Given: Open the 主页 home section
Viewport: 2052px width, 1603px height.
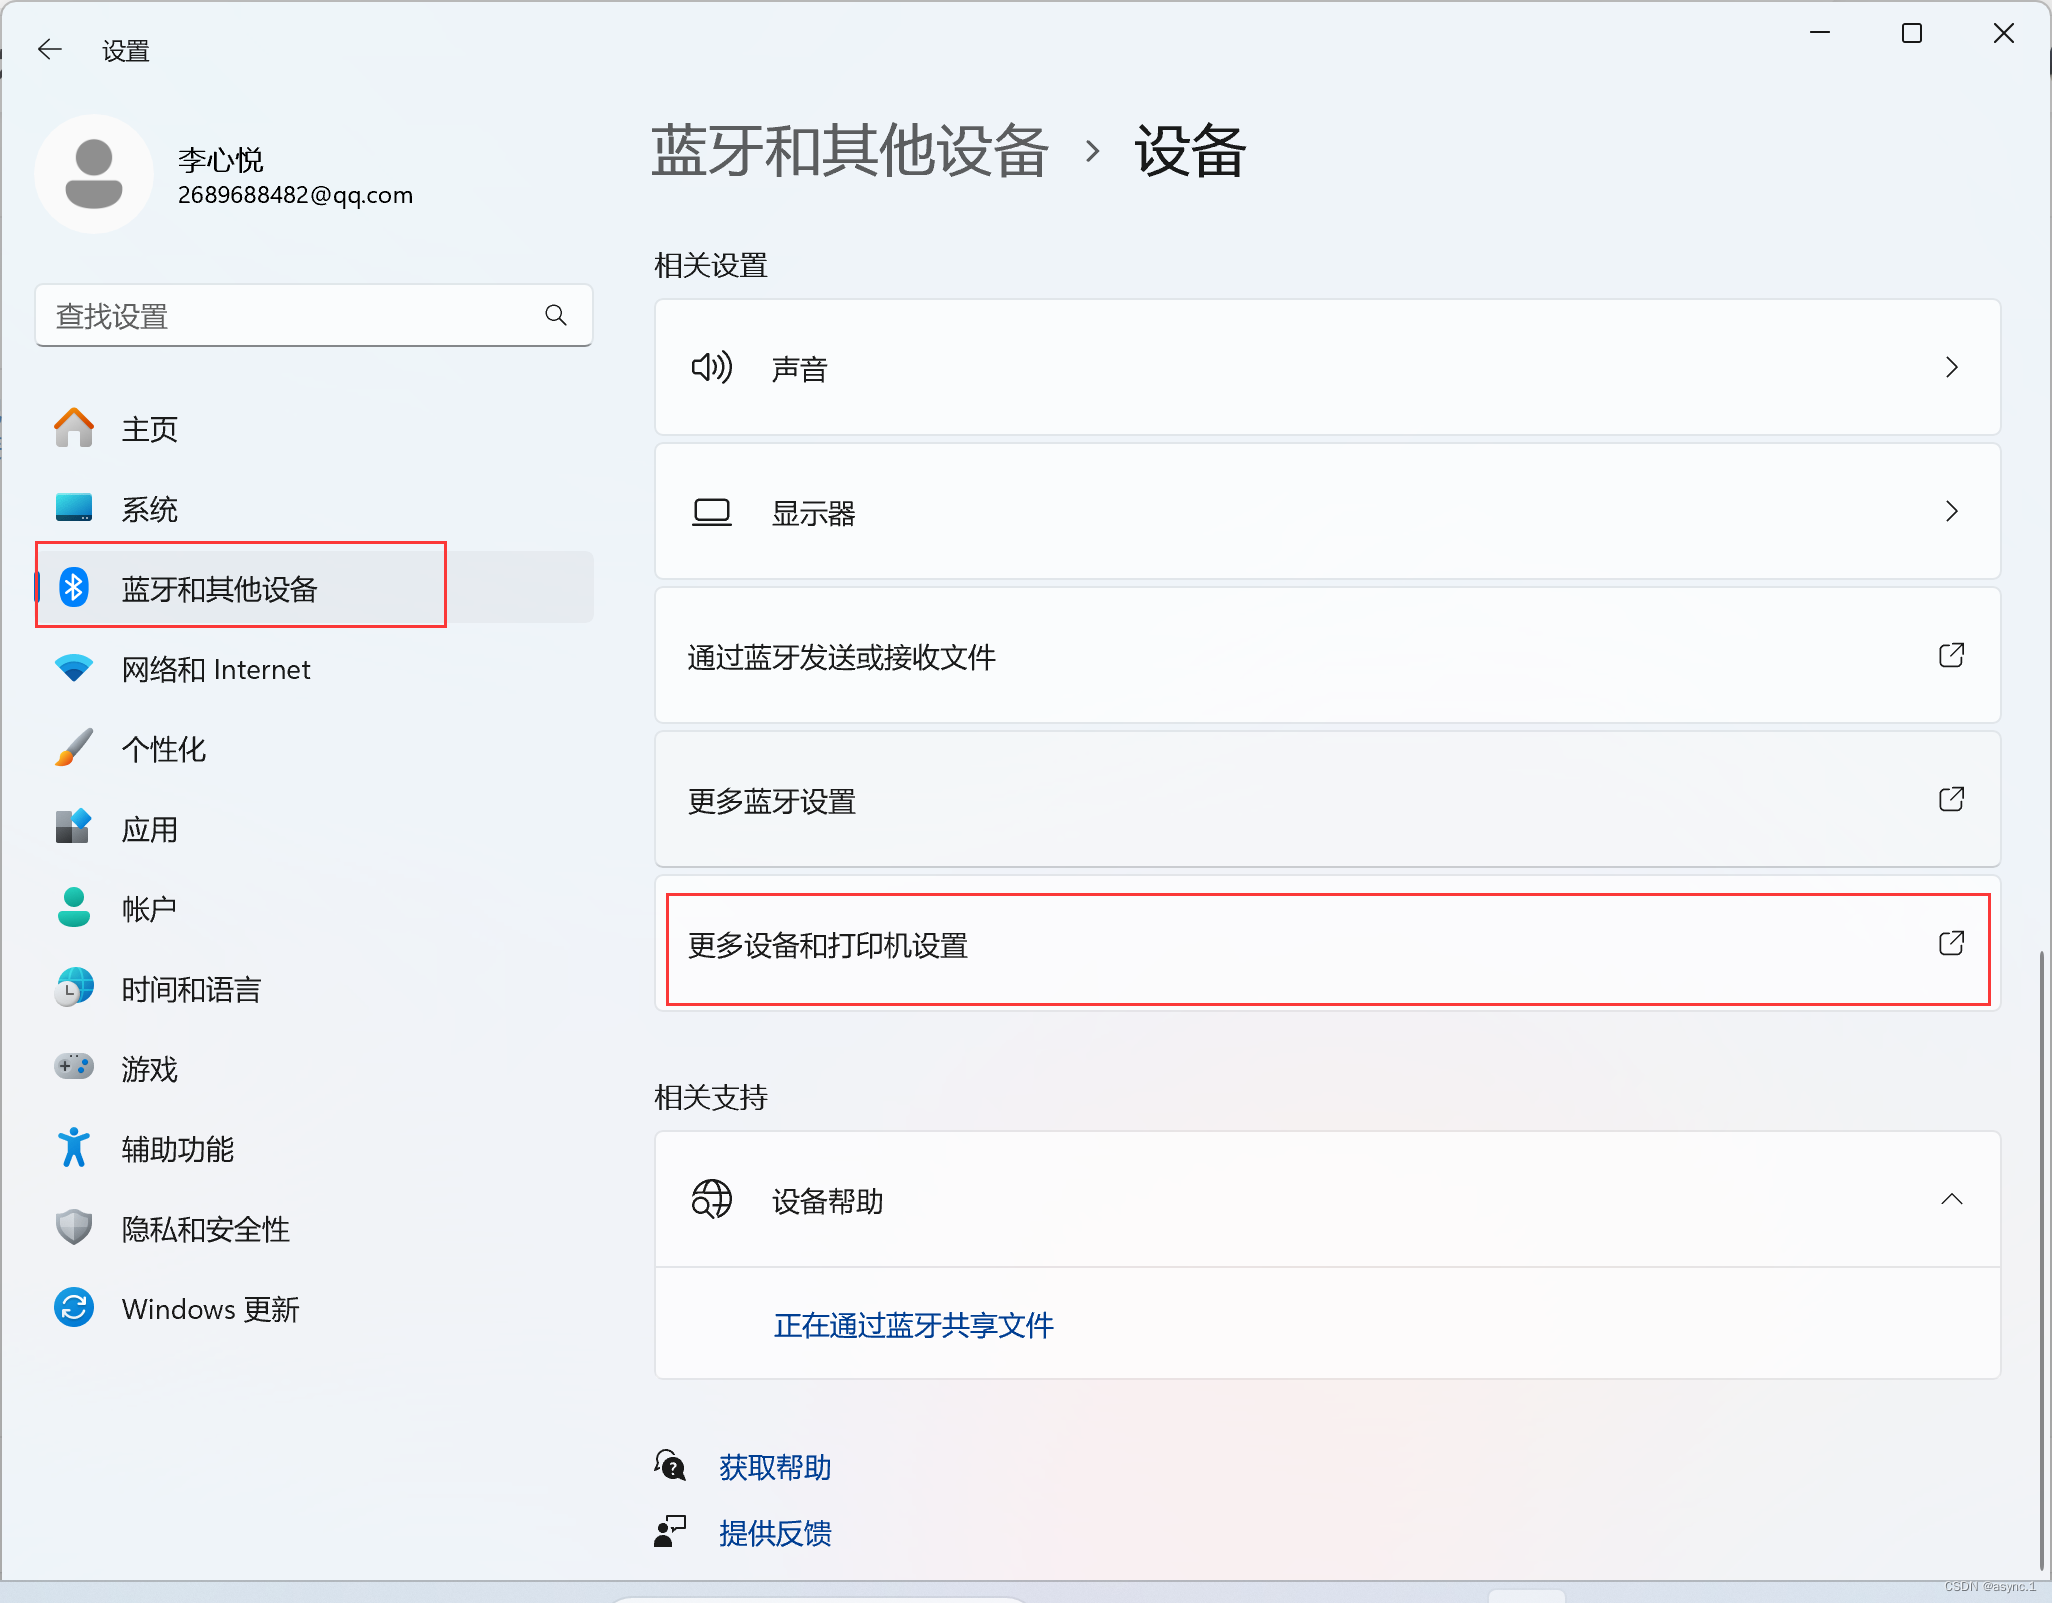Looking at the screenshot, I should click(x=150, y=429).
